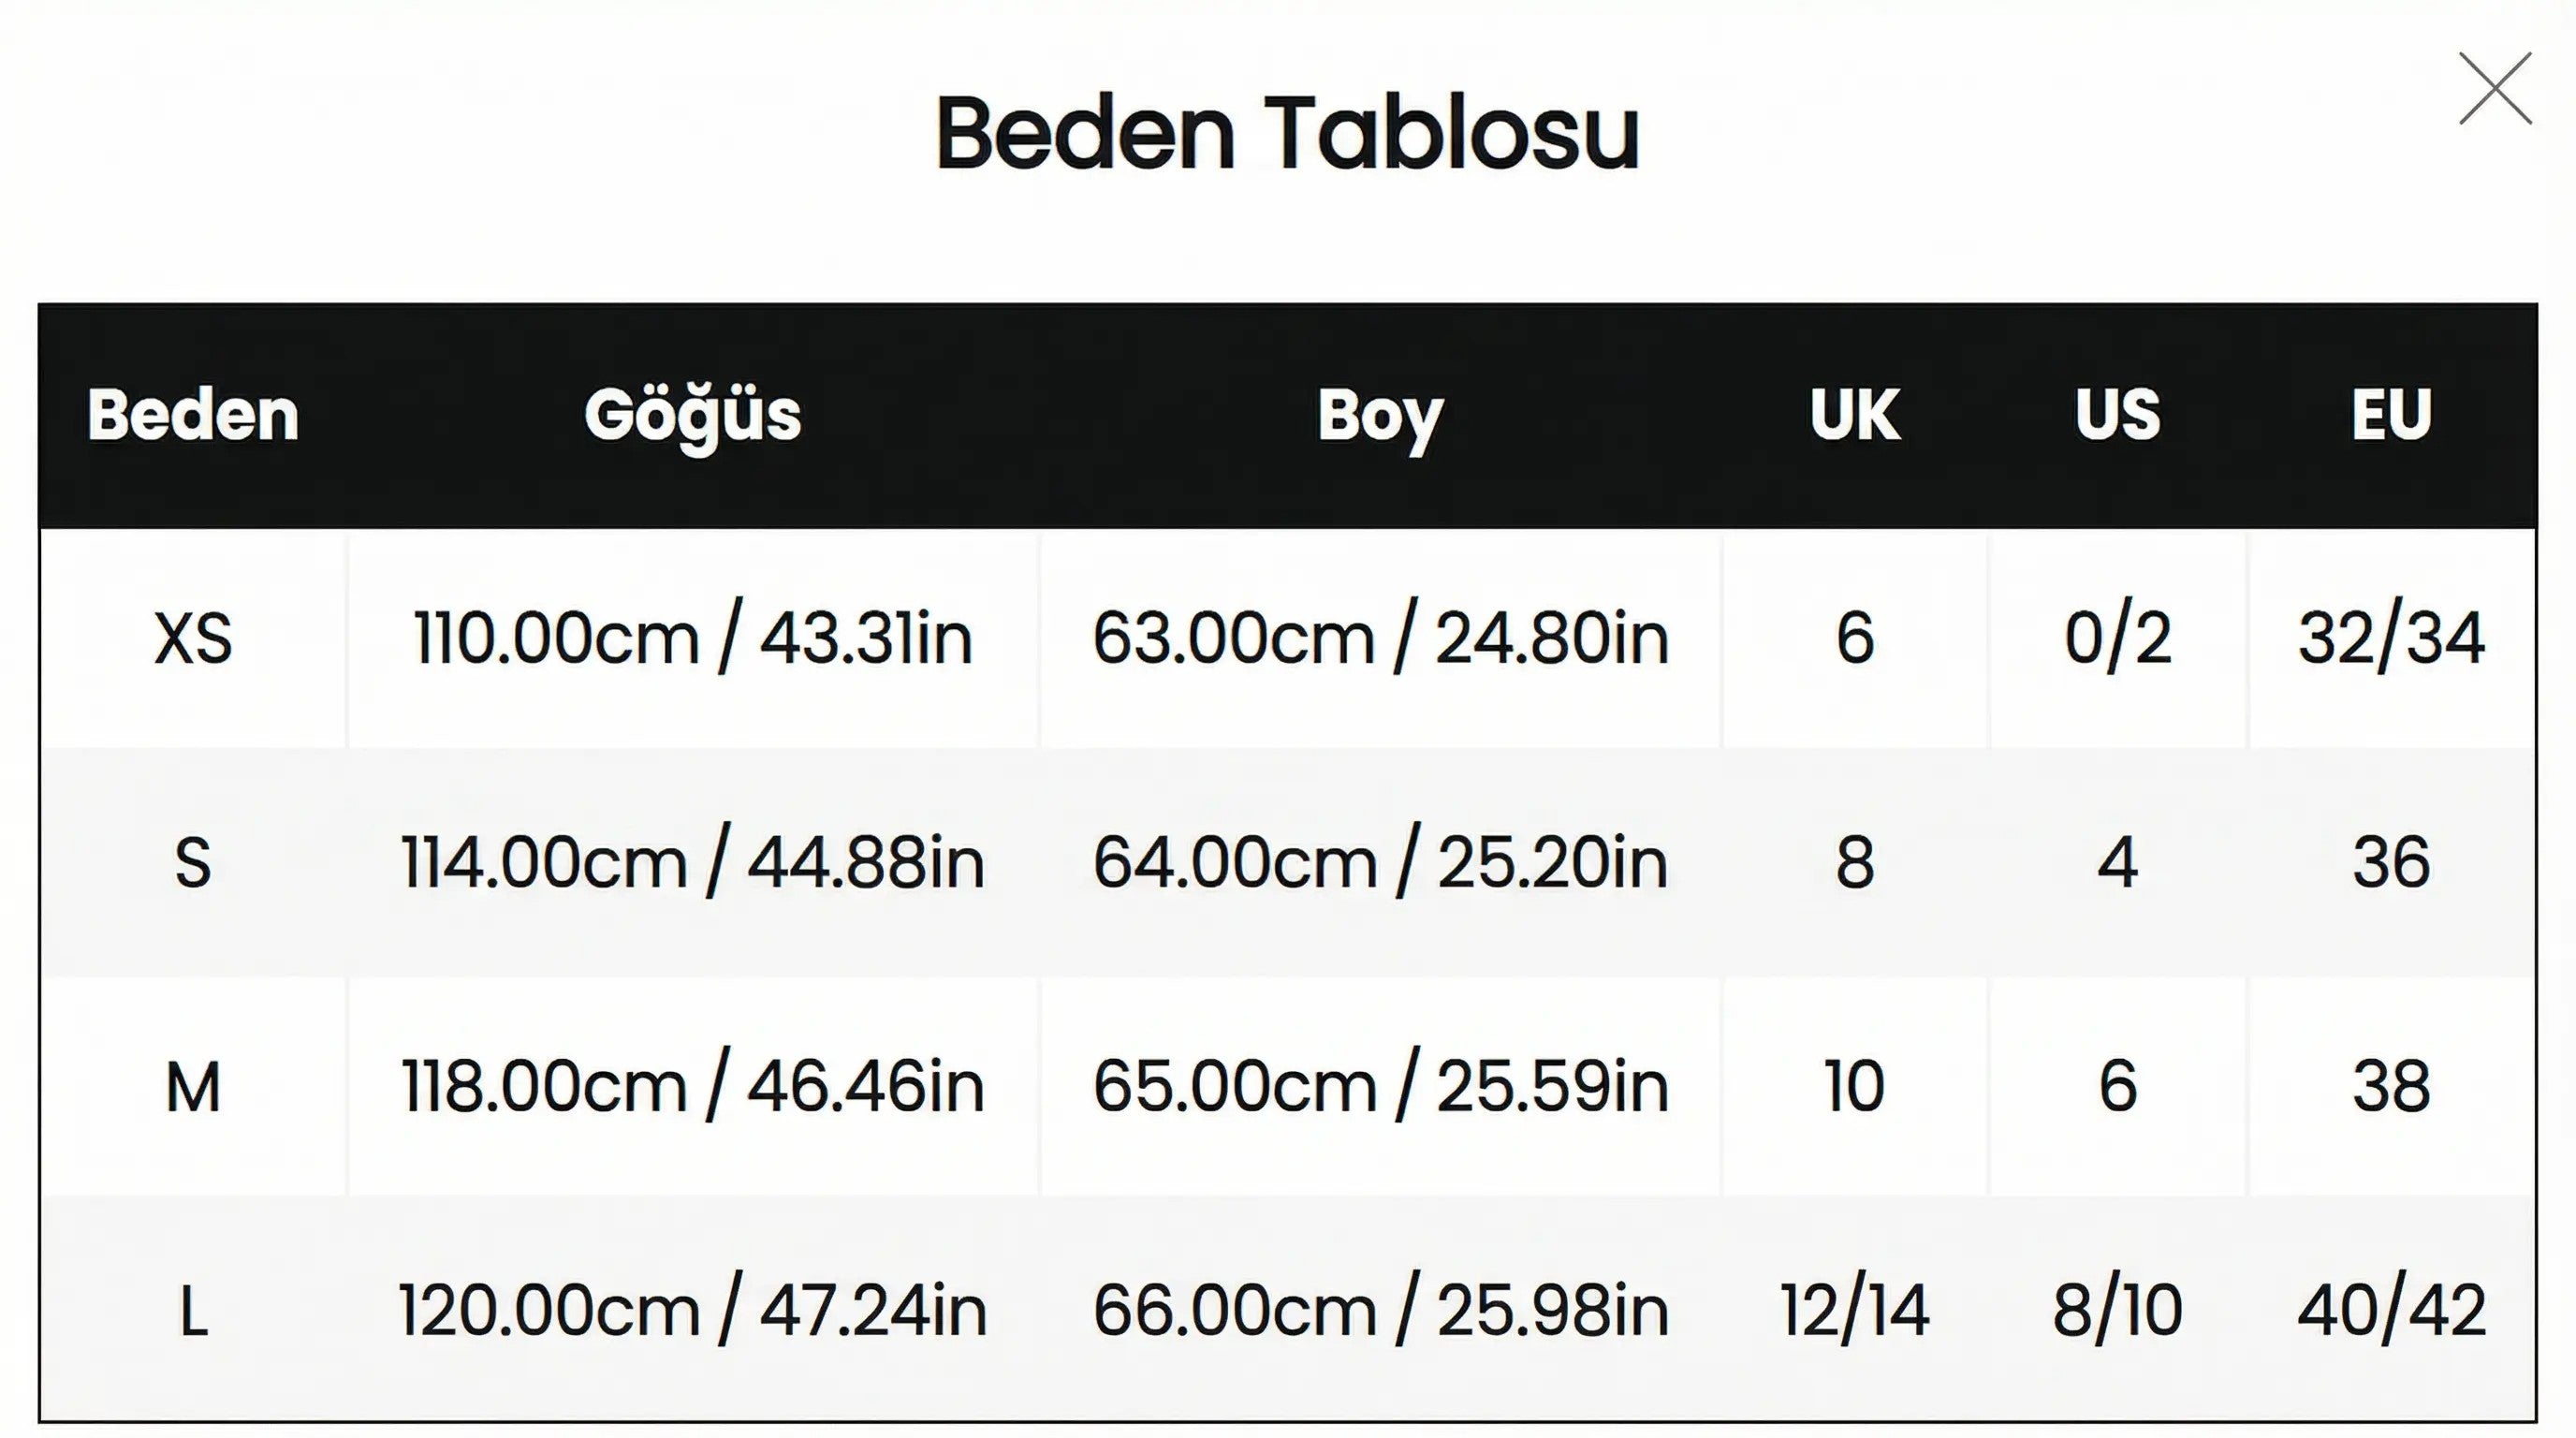Viewport: 2576px width, 1438px height.
Task: Select the L size row label
Action: (193, 1310)
